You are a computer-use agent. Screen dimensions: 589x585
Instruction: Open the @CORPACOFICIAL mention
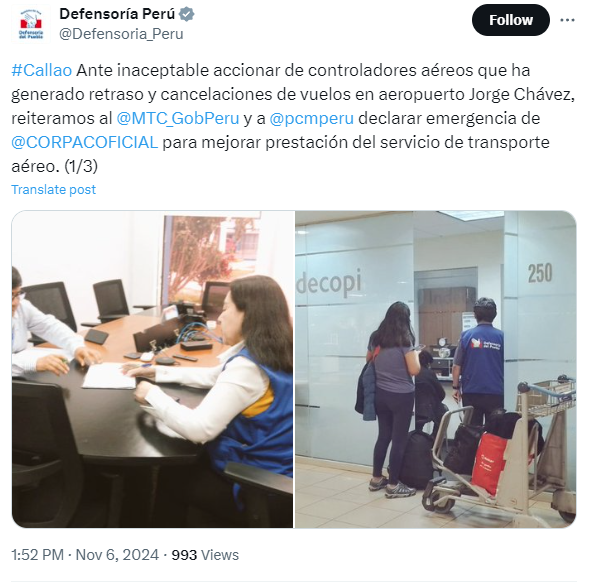(x=85, y=142)
